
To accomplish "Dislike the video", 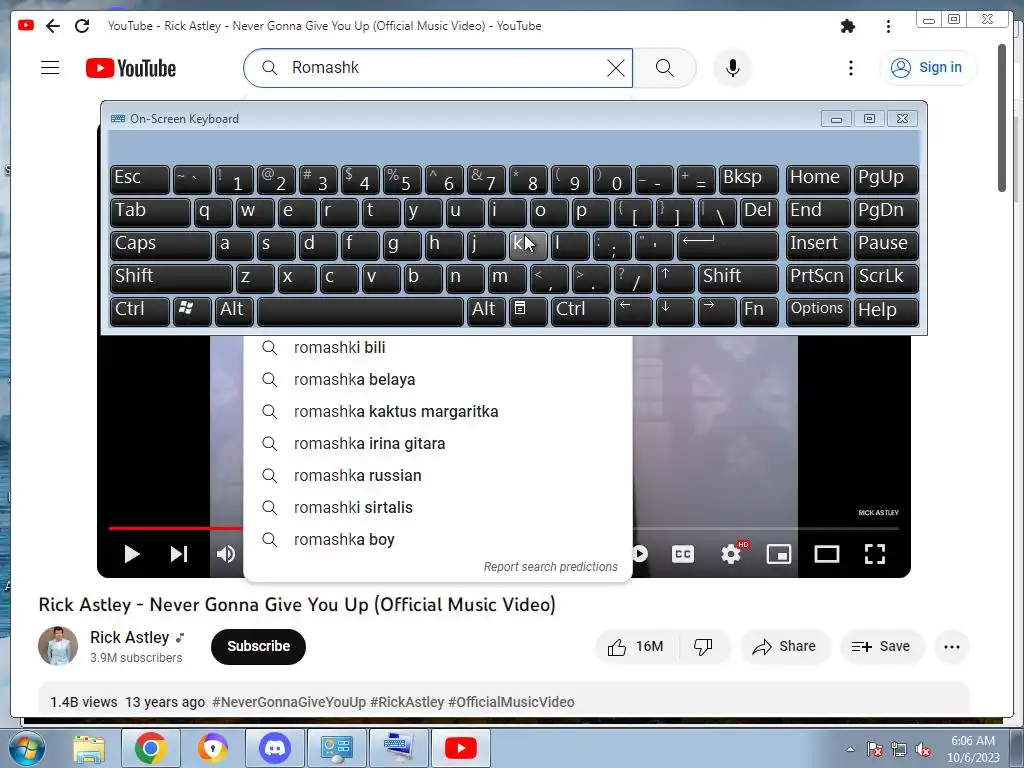I will [703, 647].
